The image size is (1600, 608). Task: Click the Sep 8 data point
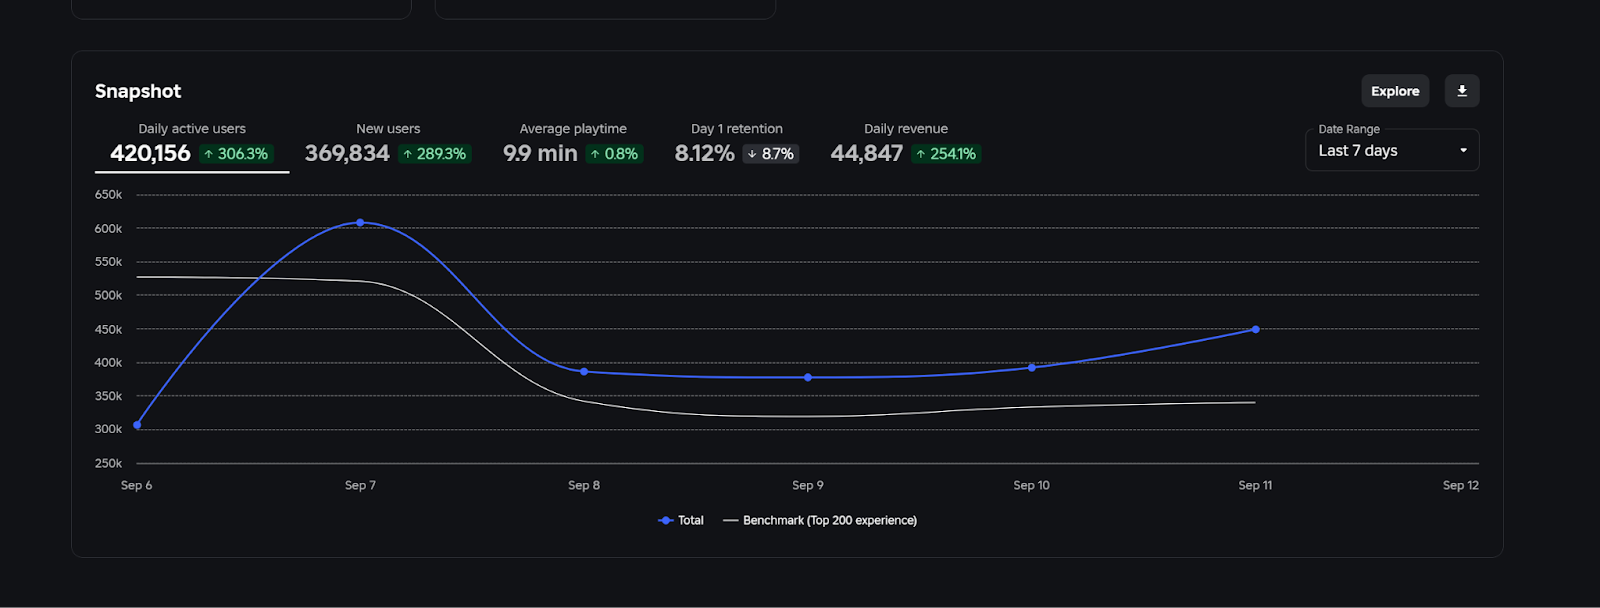[584, 371]
